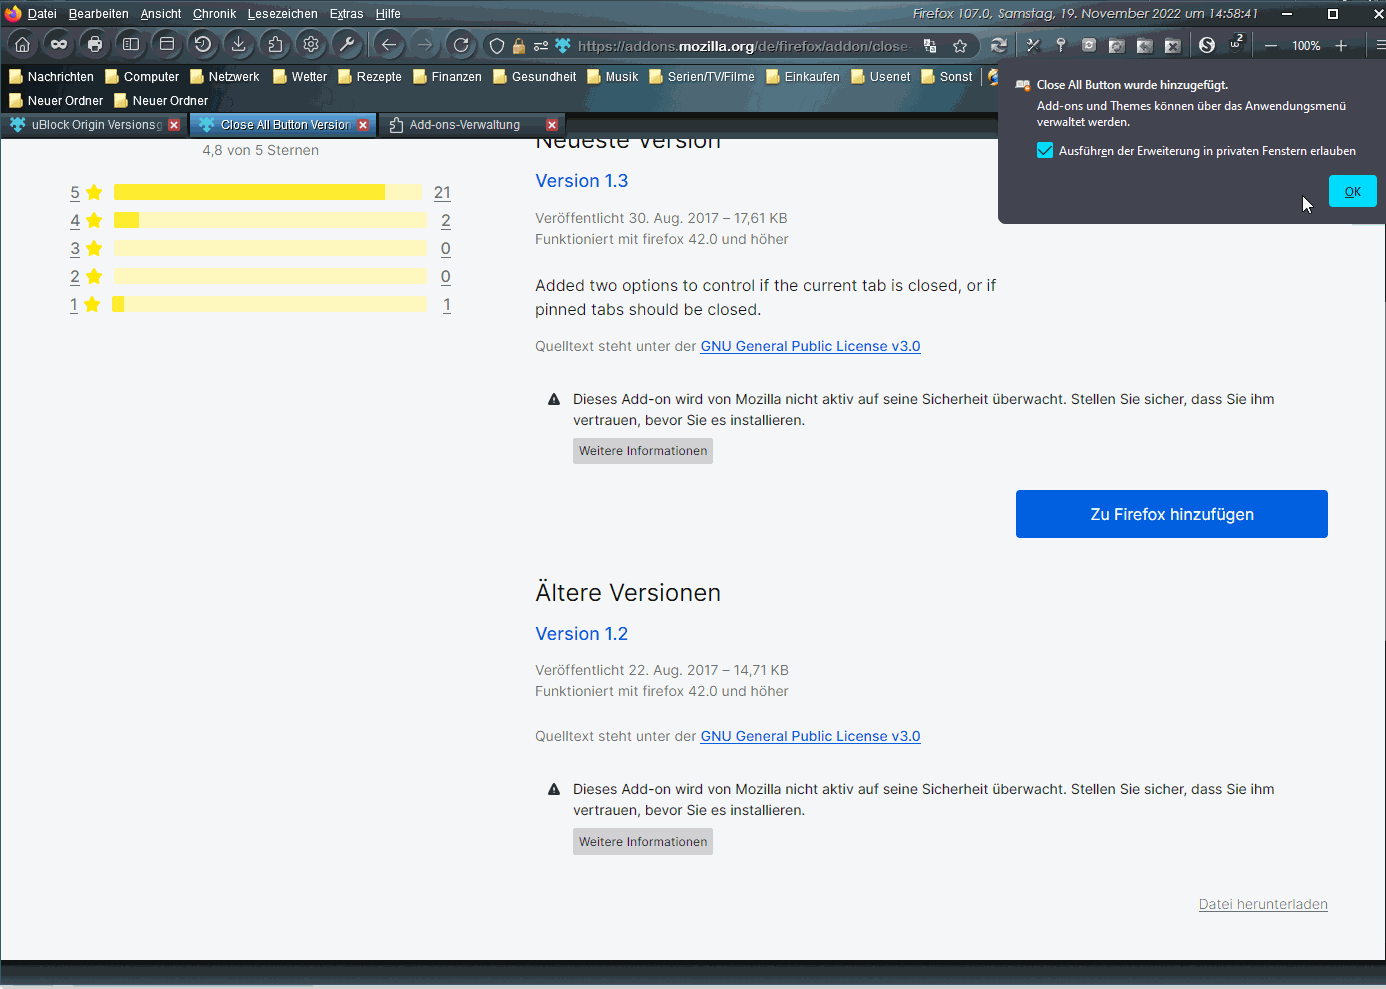This screenshot has width=1386, height=989.
Task: Bookmark this page with the star icon
Action: click(x=960, y=46)
